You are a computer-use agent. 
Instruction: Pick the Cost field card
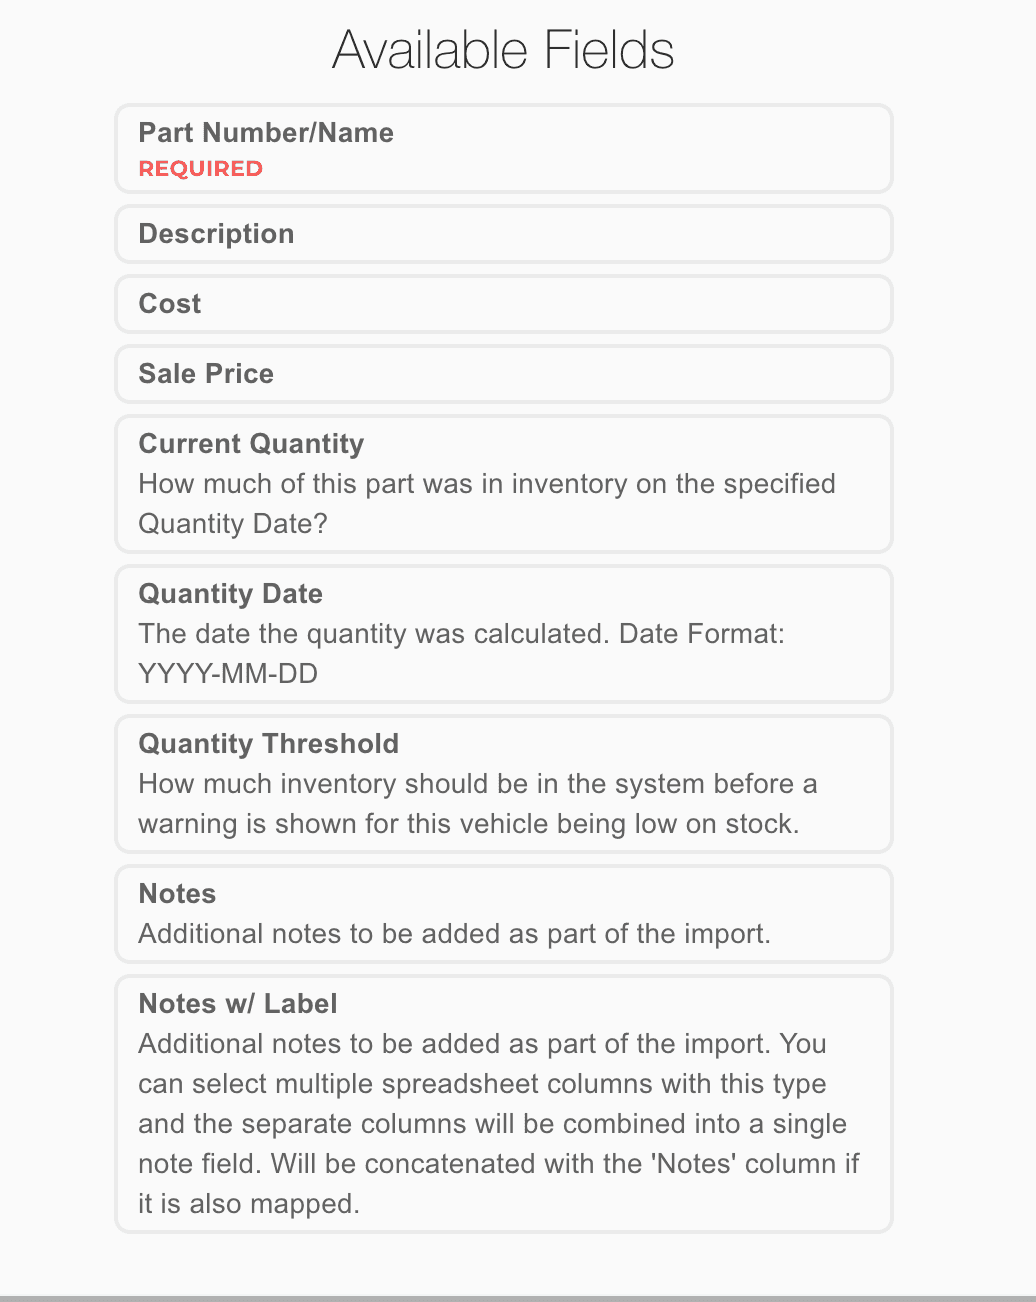(x=503, y=304)
